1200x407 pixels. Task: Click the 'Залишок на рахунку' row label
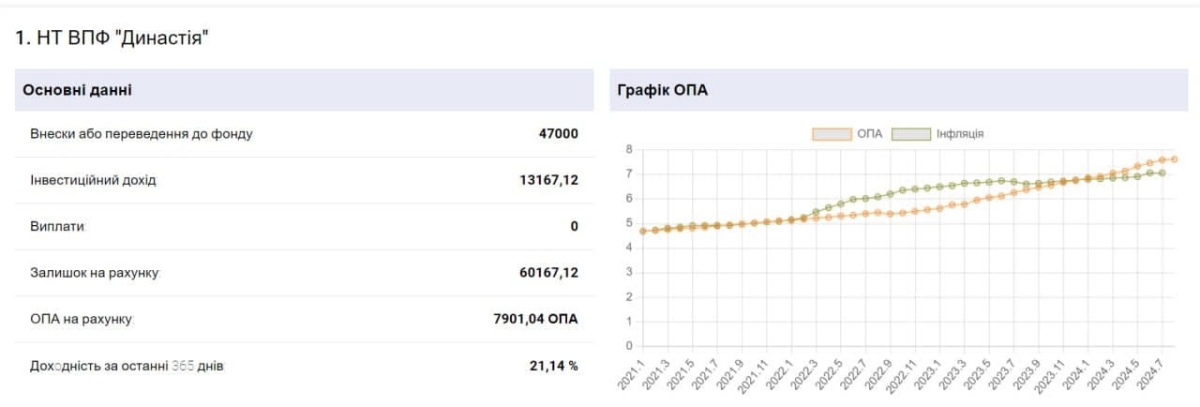coord(95,272)
